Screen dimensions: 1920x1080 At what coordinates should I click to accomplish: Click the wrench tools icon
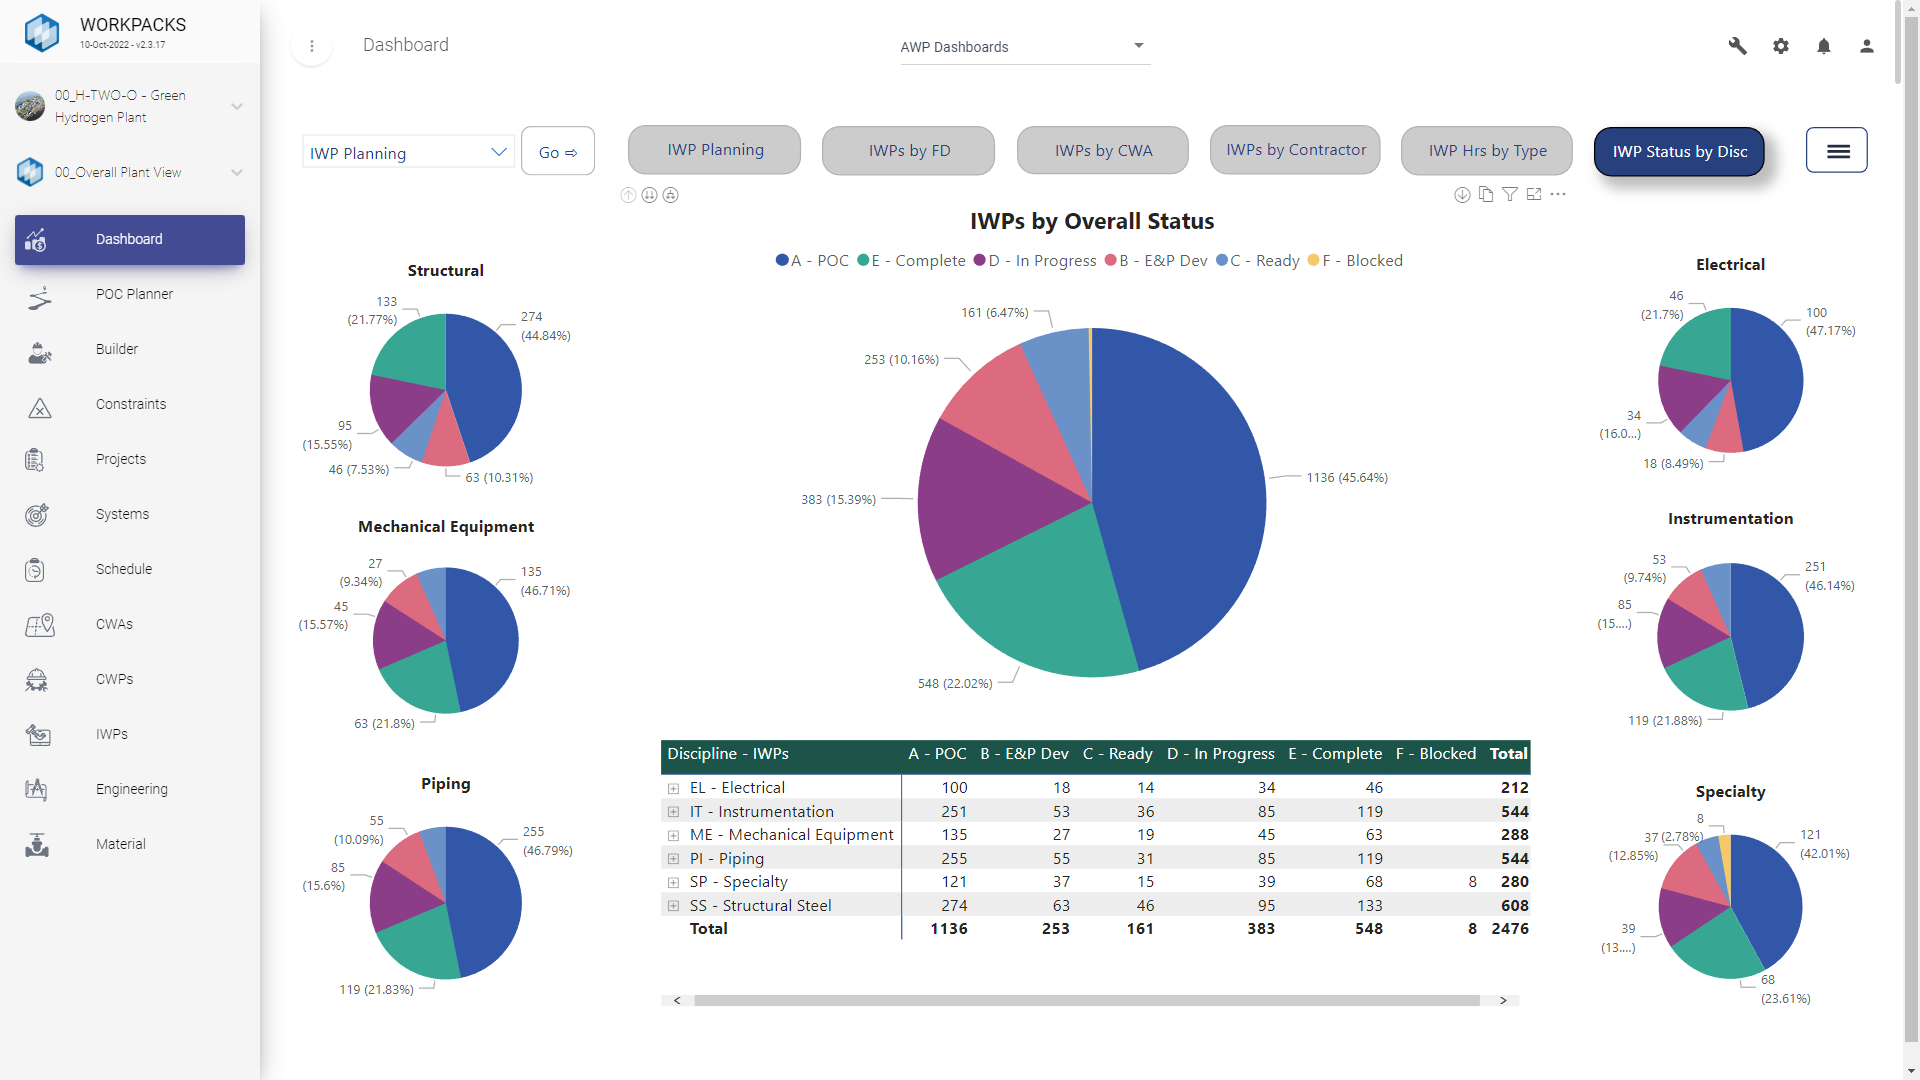[x=1737, y=46]
